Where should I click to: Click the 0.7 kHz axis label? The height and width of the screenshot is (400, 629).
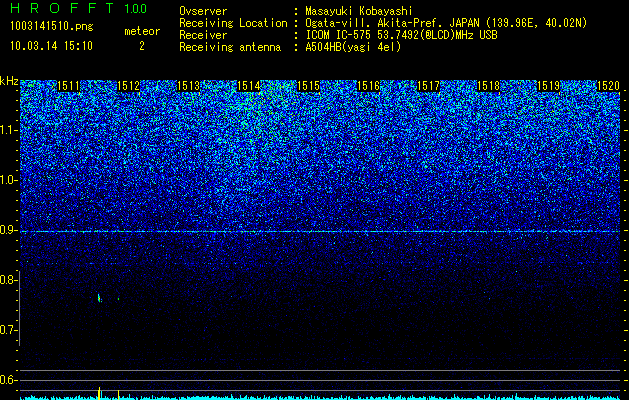pyautogui.click(x=8, y=330)
